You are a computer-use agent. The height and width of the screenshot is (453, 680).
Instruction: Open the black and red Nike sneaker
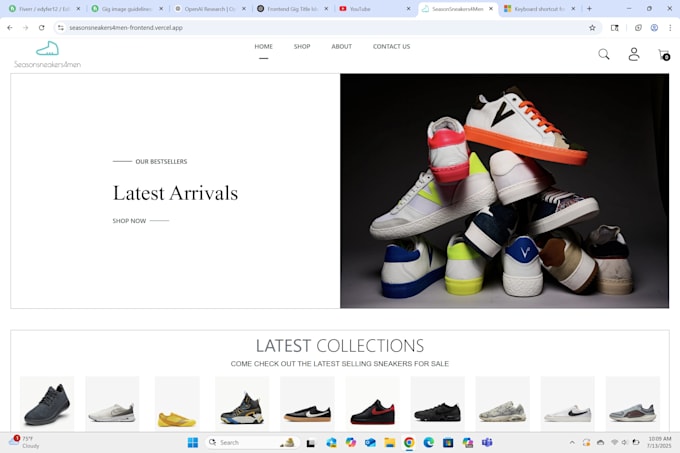point(372,403)
